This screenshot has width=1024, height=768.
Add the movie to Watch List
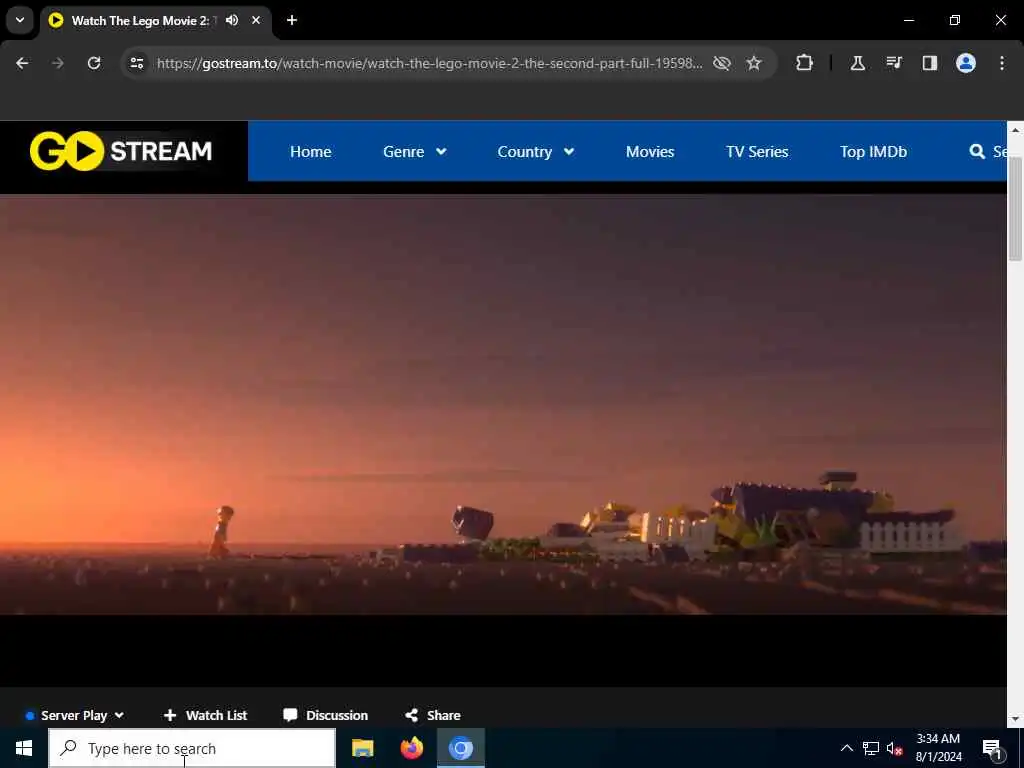[x=205, y=715]
